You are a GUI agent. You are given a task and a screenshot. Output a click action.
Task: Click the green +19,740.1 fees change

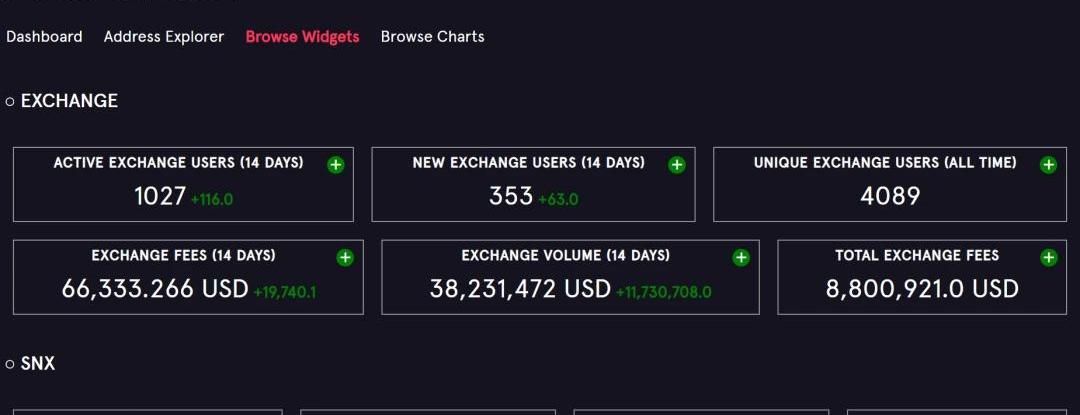click(285, 292)
